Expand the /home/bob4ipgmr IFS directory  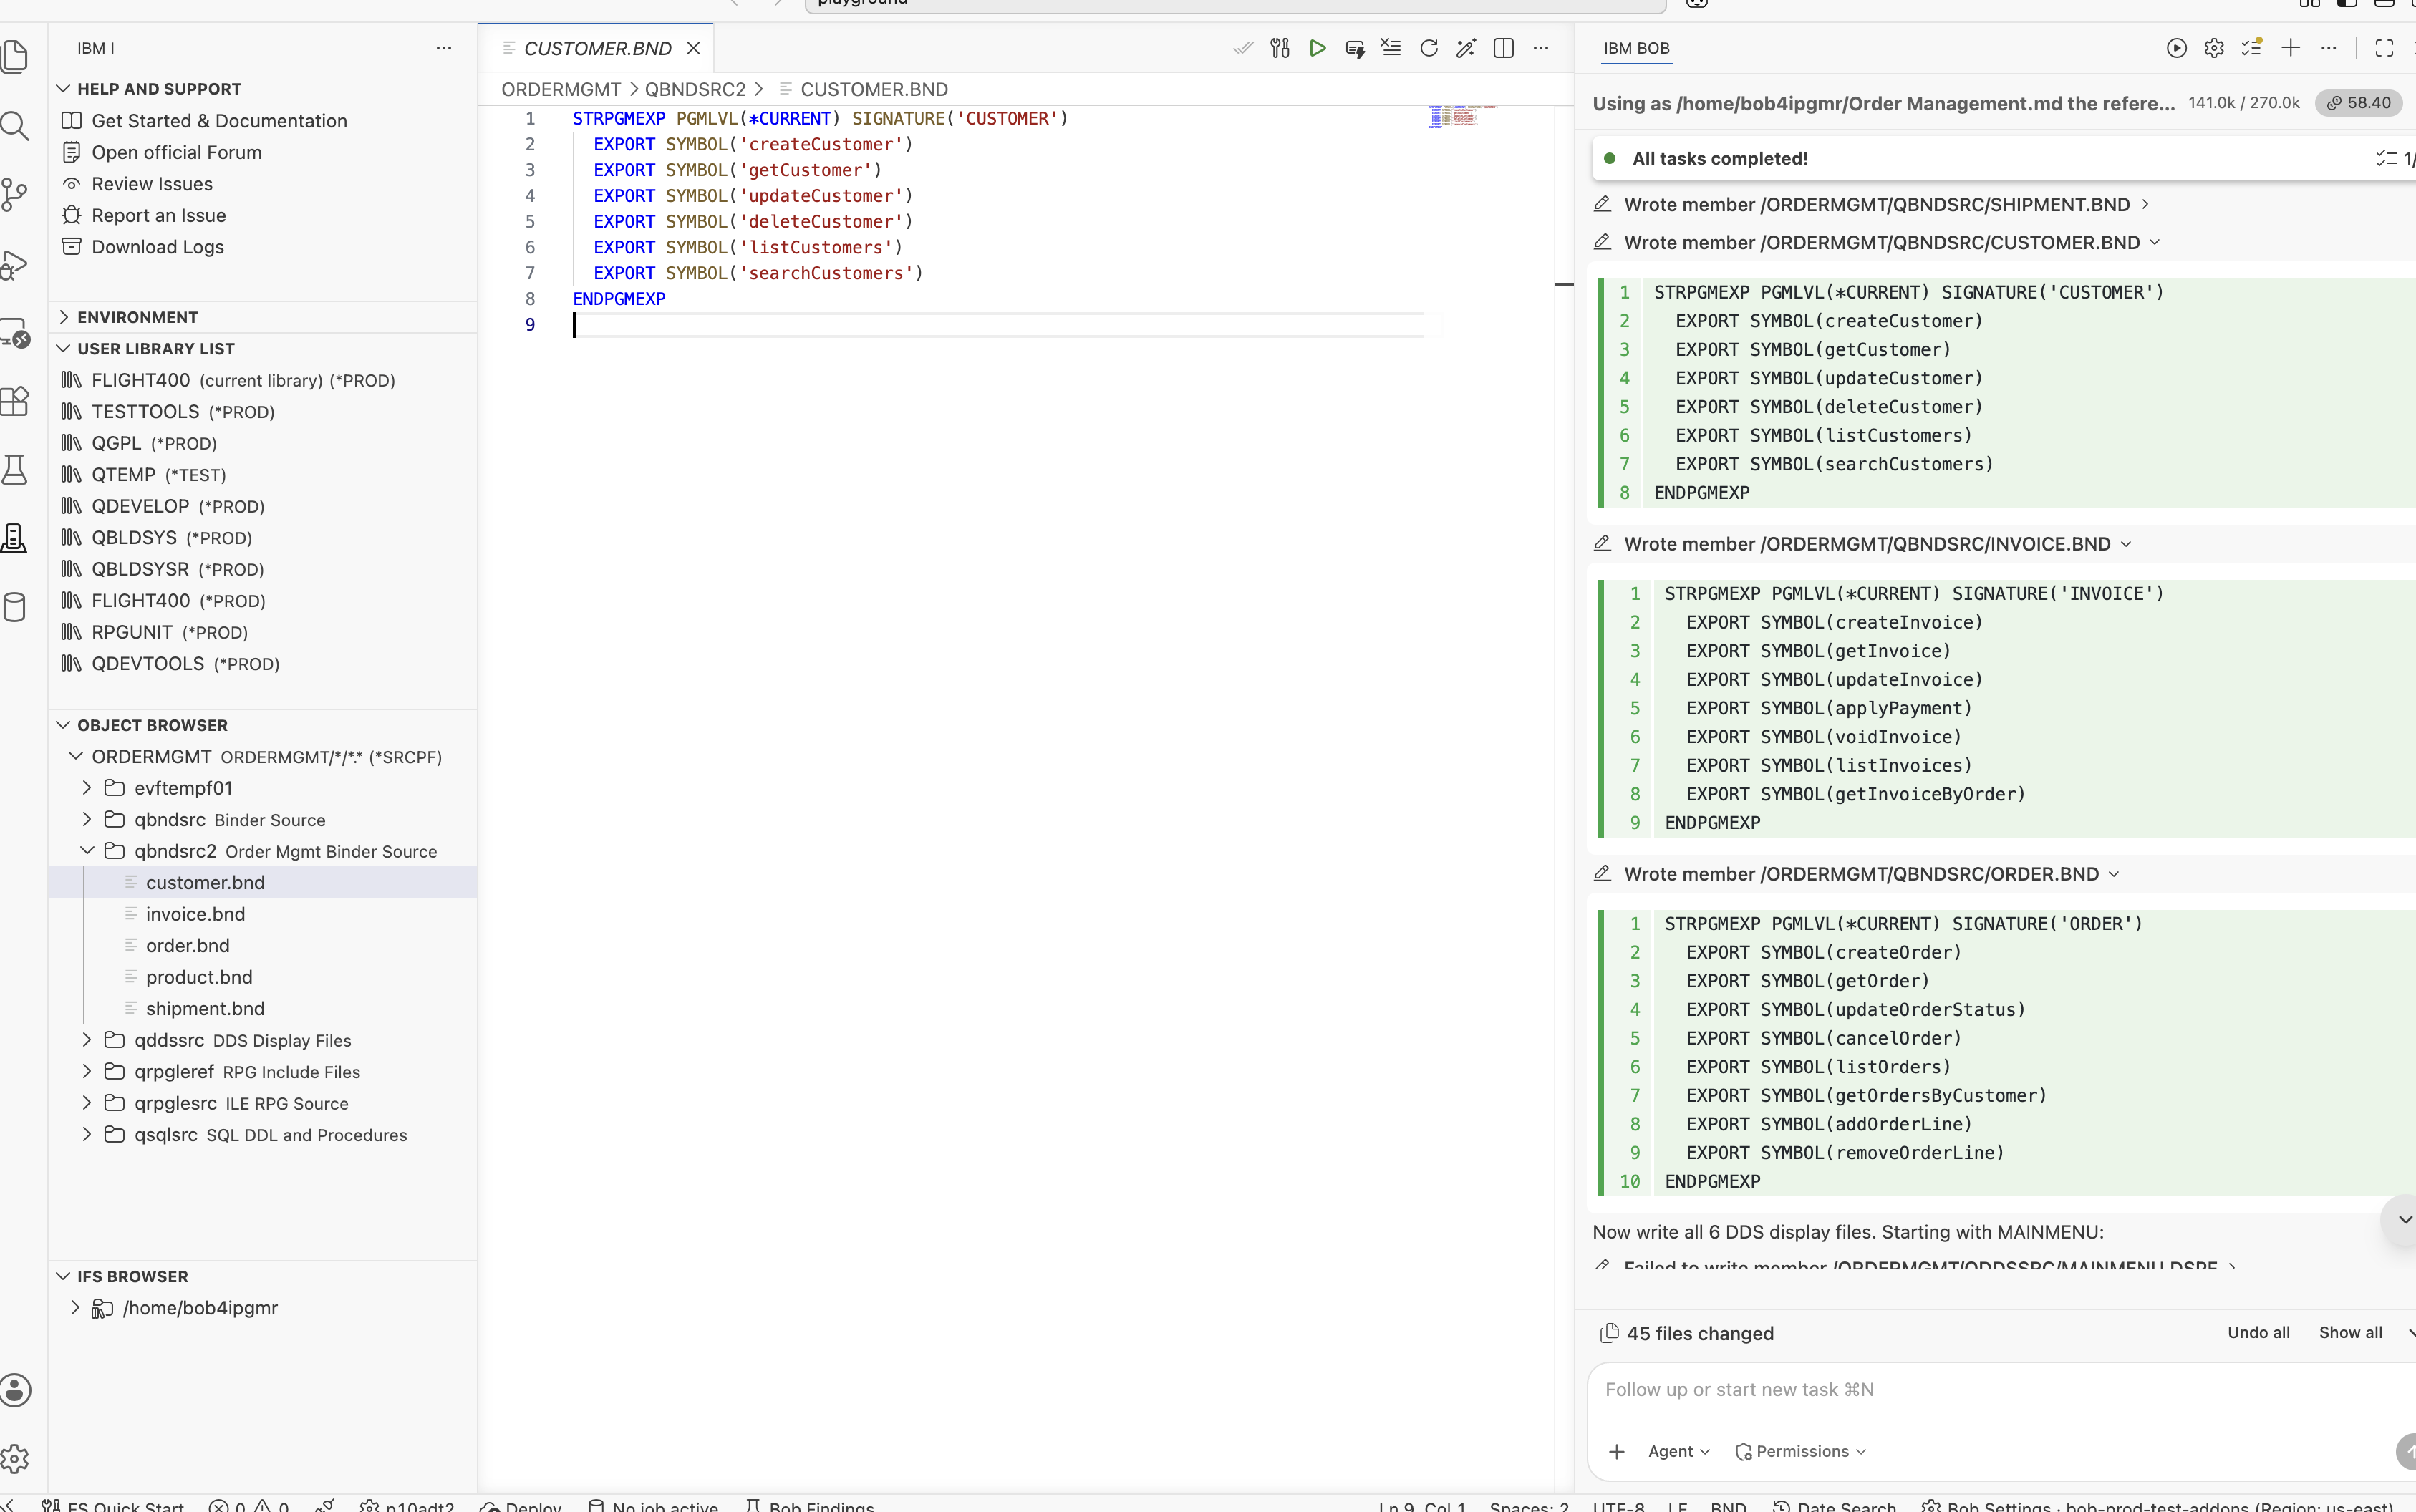pyautogui.click(x=75, y=1308)
